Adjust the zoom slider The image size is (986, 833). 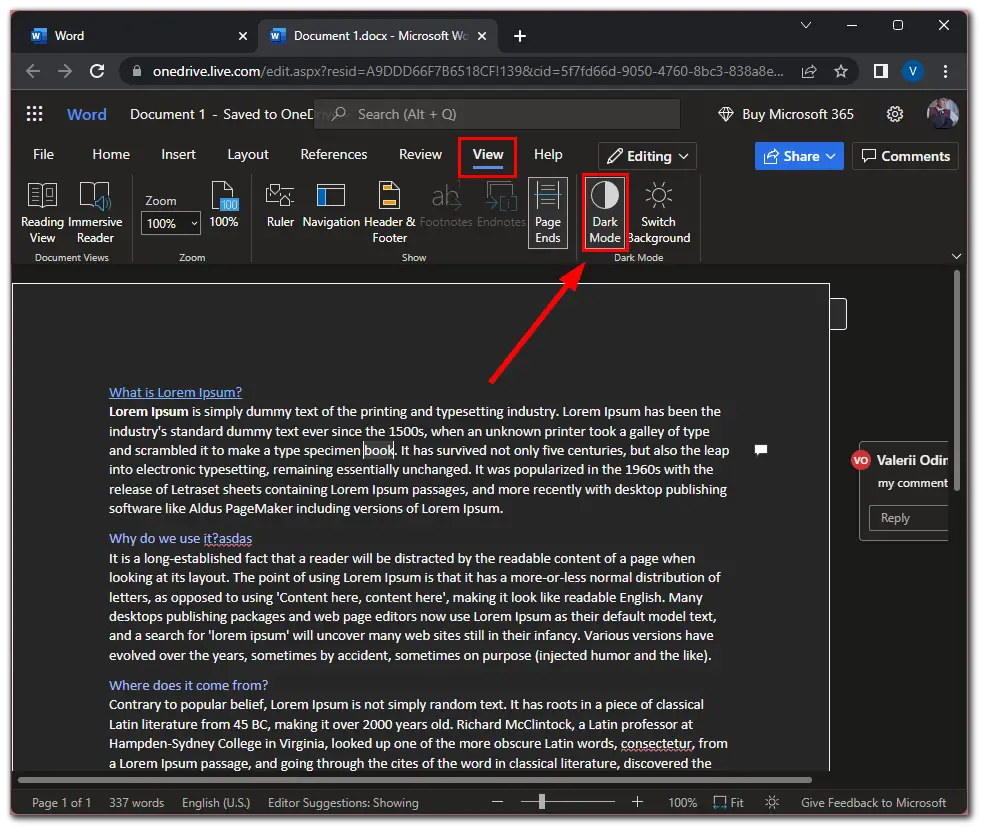pyautogui.click(x=540, y=802)
